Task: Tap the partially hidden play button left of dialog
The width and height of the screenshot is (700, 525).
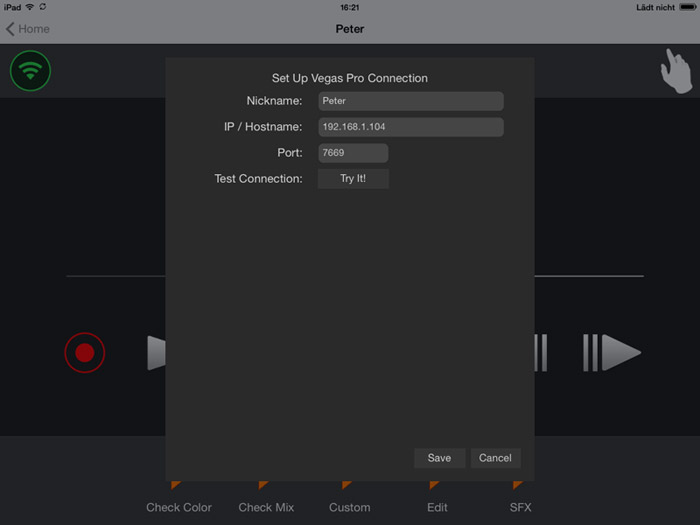Action: pos(156,353)
